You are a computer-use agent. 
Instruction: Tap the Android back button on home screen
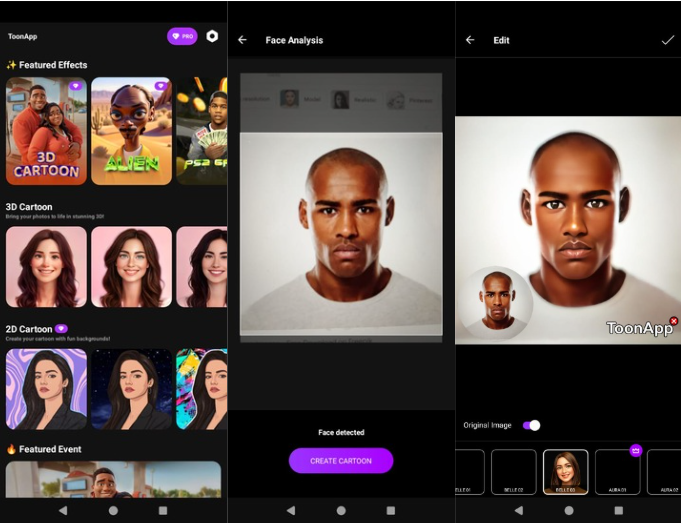click(63, 510)
